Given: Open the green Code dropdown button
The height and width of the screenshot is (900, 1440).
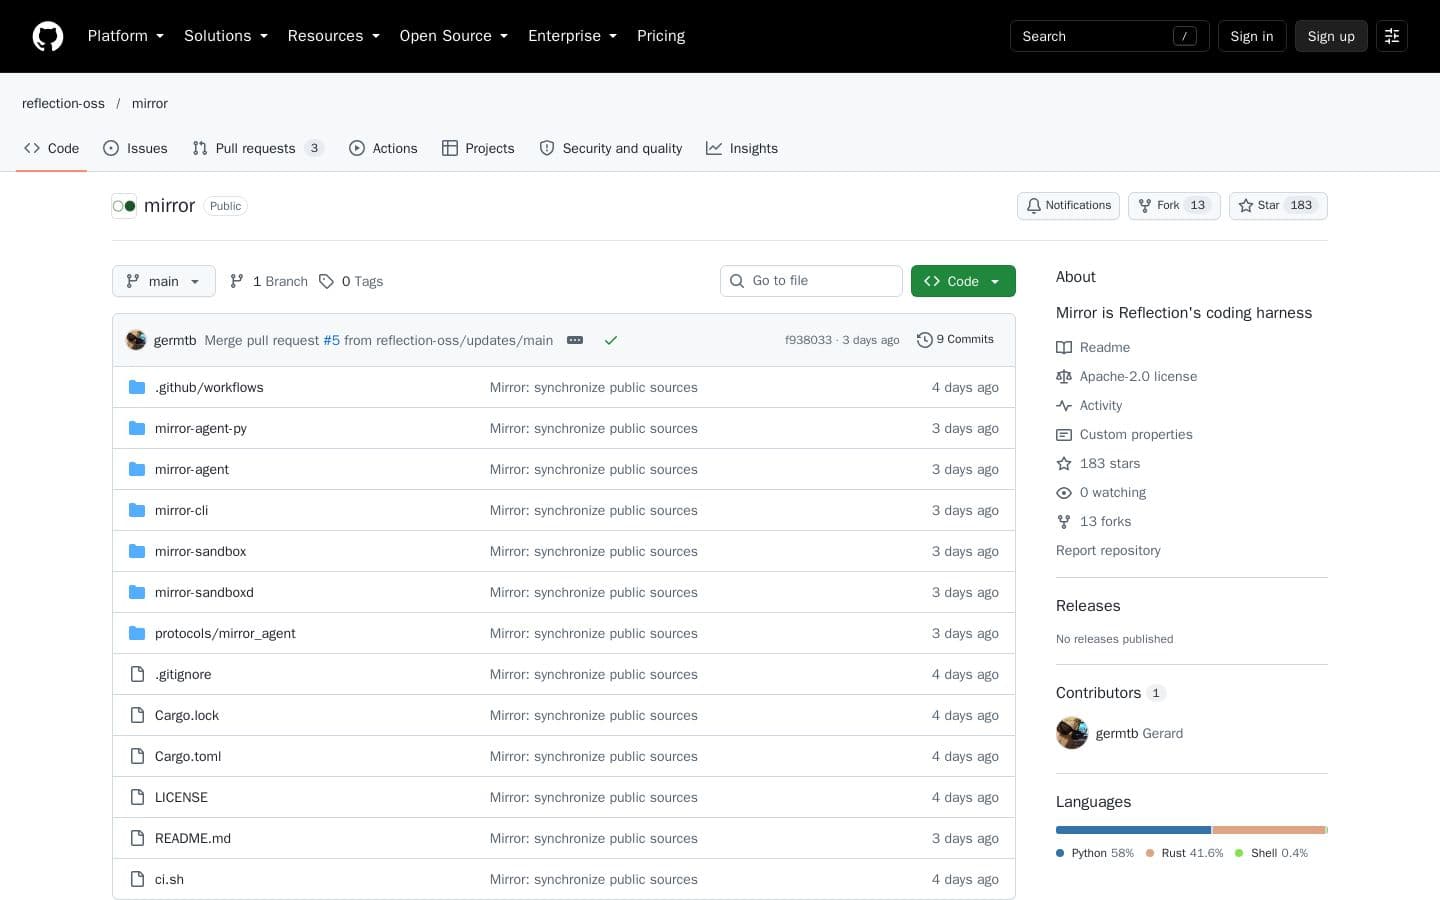Looking at the screenshot, I should 963,281.
